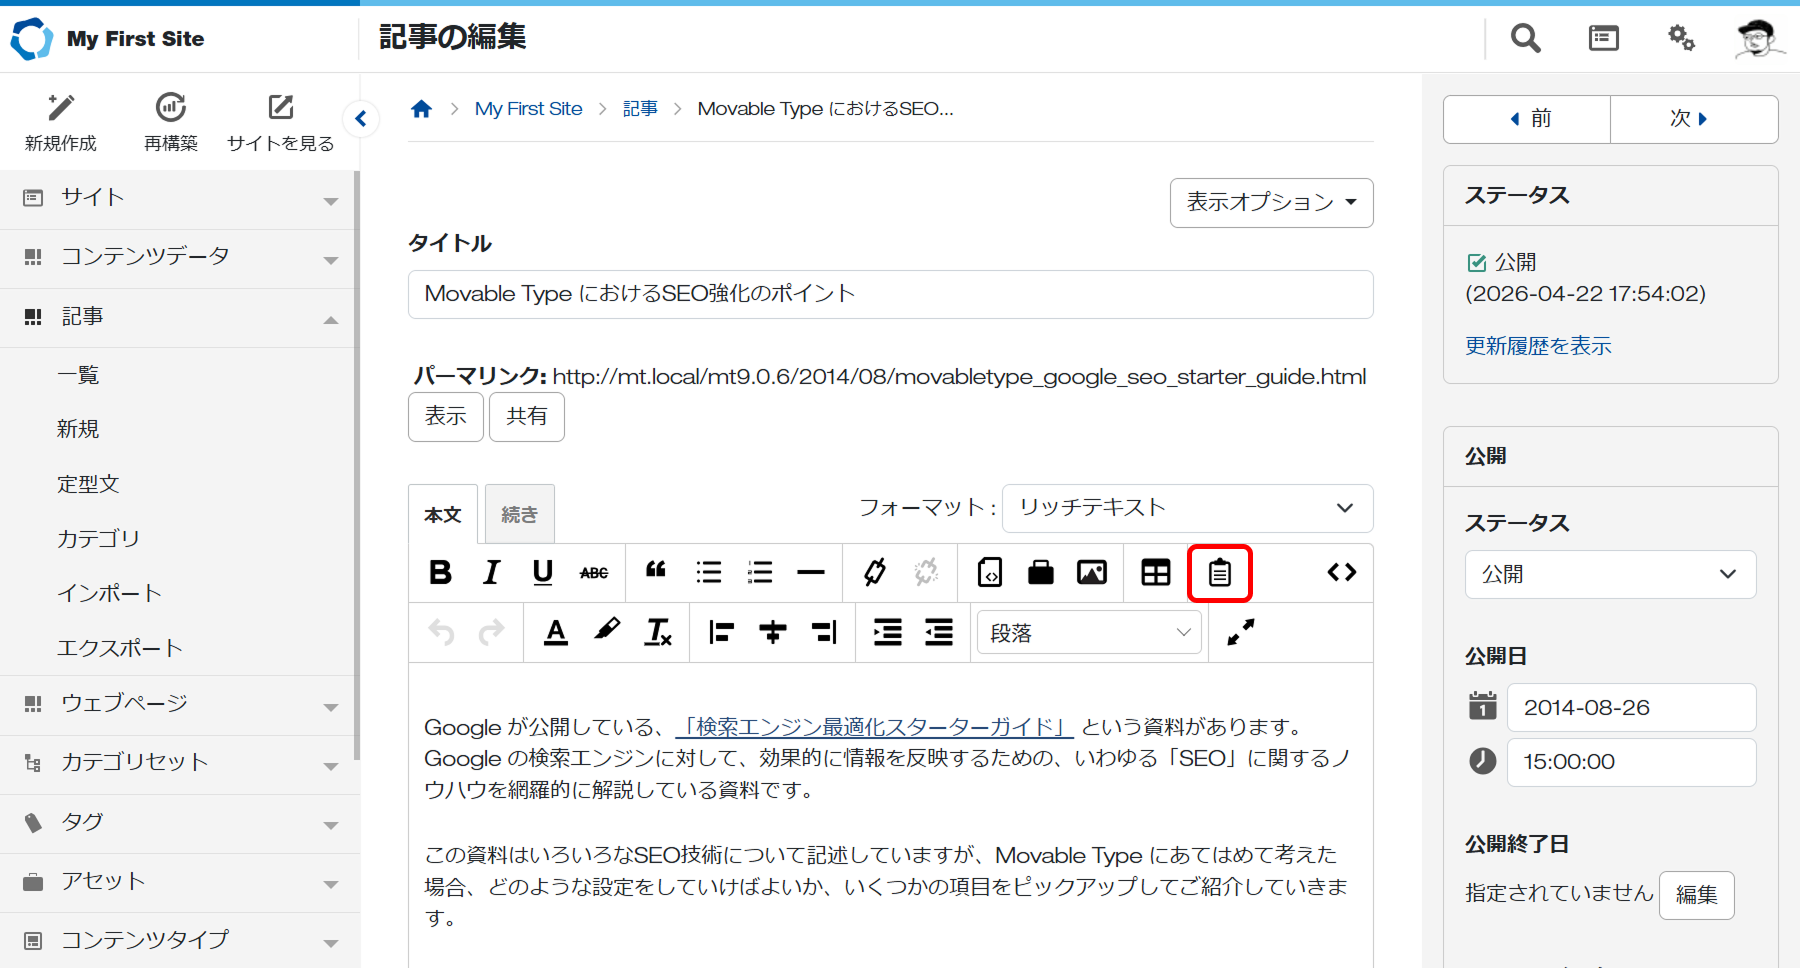Viewport: 1800px width, 968px height.
Task: Open 更新履歴を表示 to view revision history
Action: 1537,346
